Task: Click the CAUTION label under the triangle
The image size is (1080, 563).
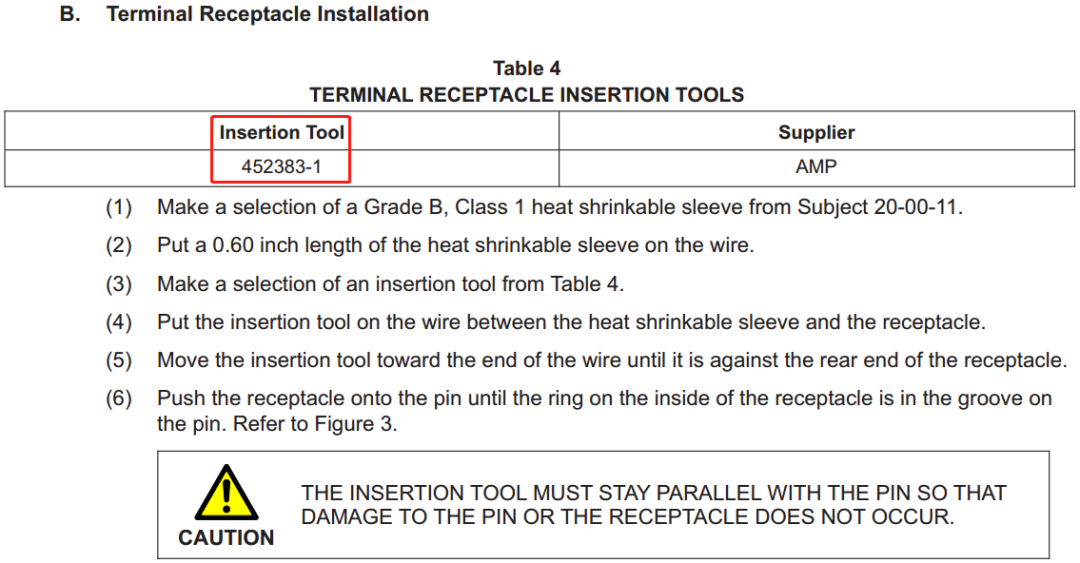Action: coord(226,538)
